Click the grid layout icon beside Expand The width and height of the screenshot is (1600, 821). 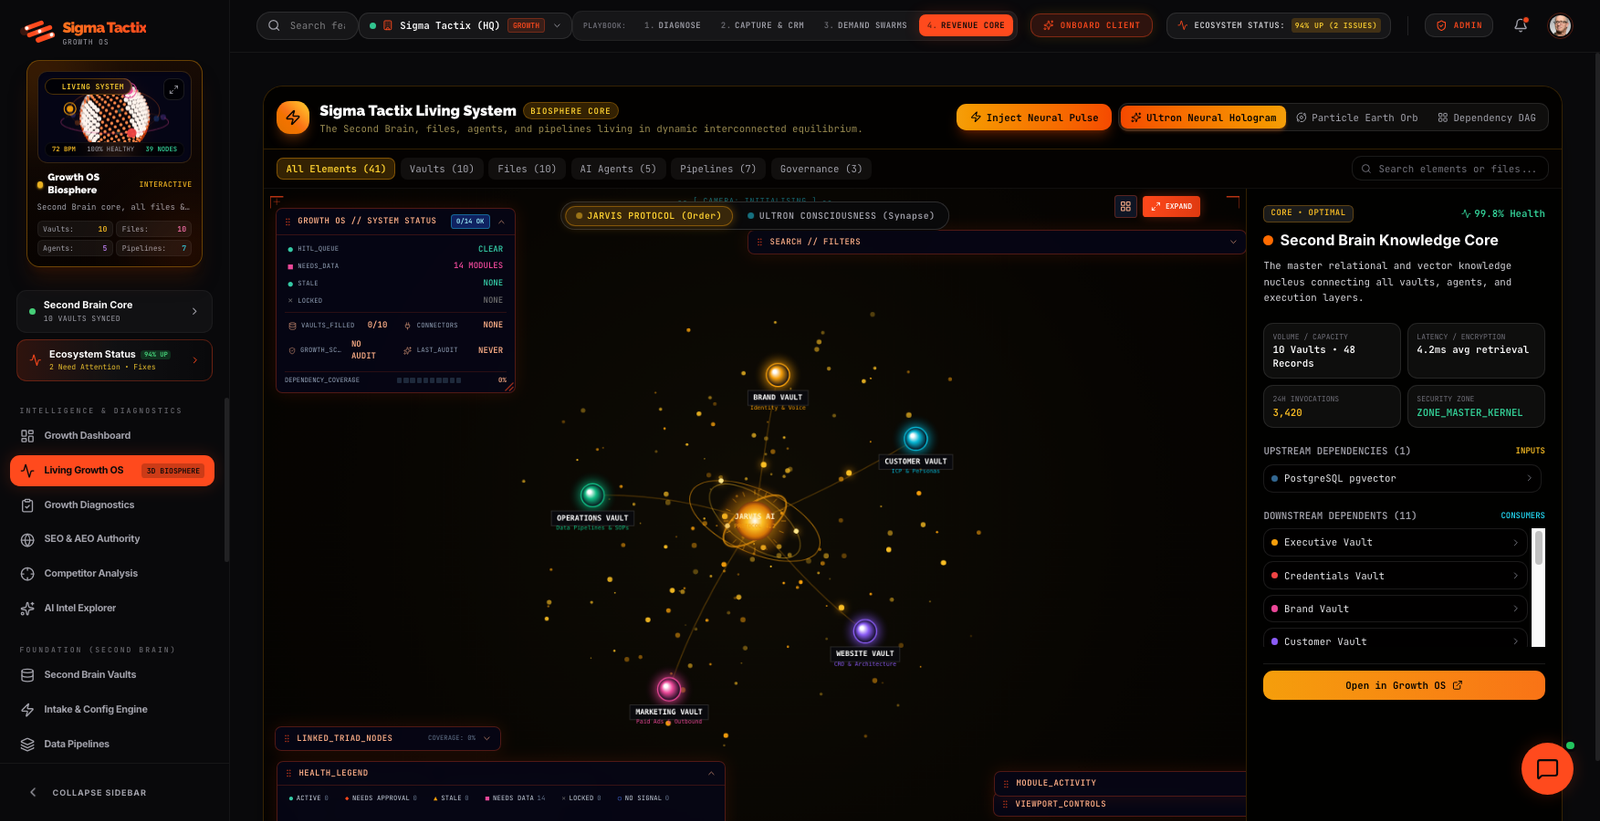[1125, 206]
